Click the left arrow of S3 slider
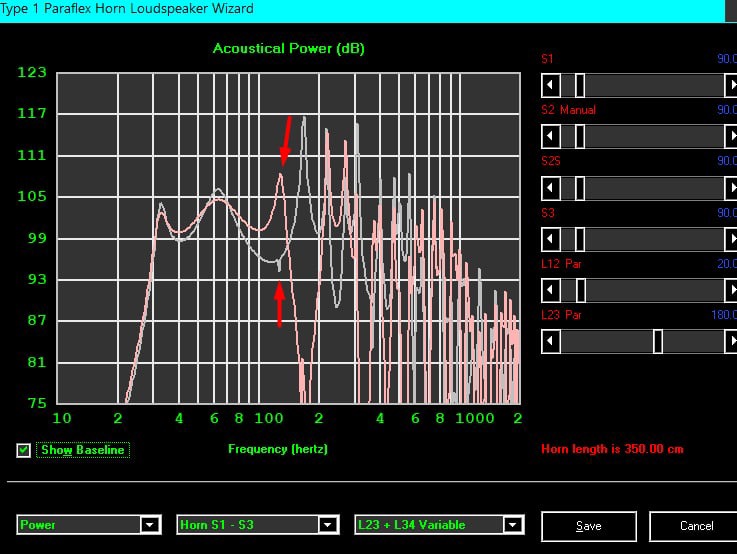Viewport: 737px width, 554px height. [550, 239]
